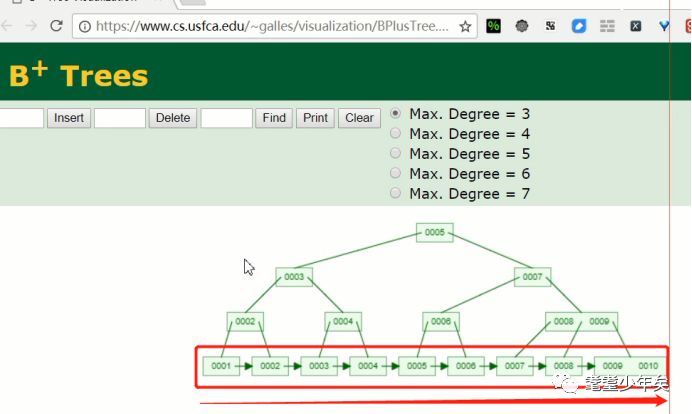Open the blue rounded-square extension icon

pyautogui.click(x=579, y=26)
